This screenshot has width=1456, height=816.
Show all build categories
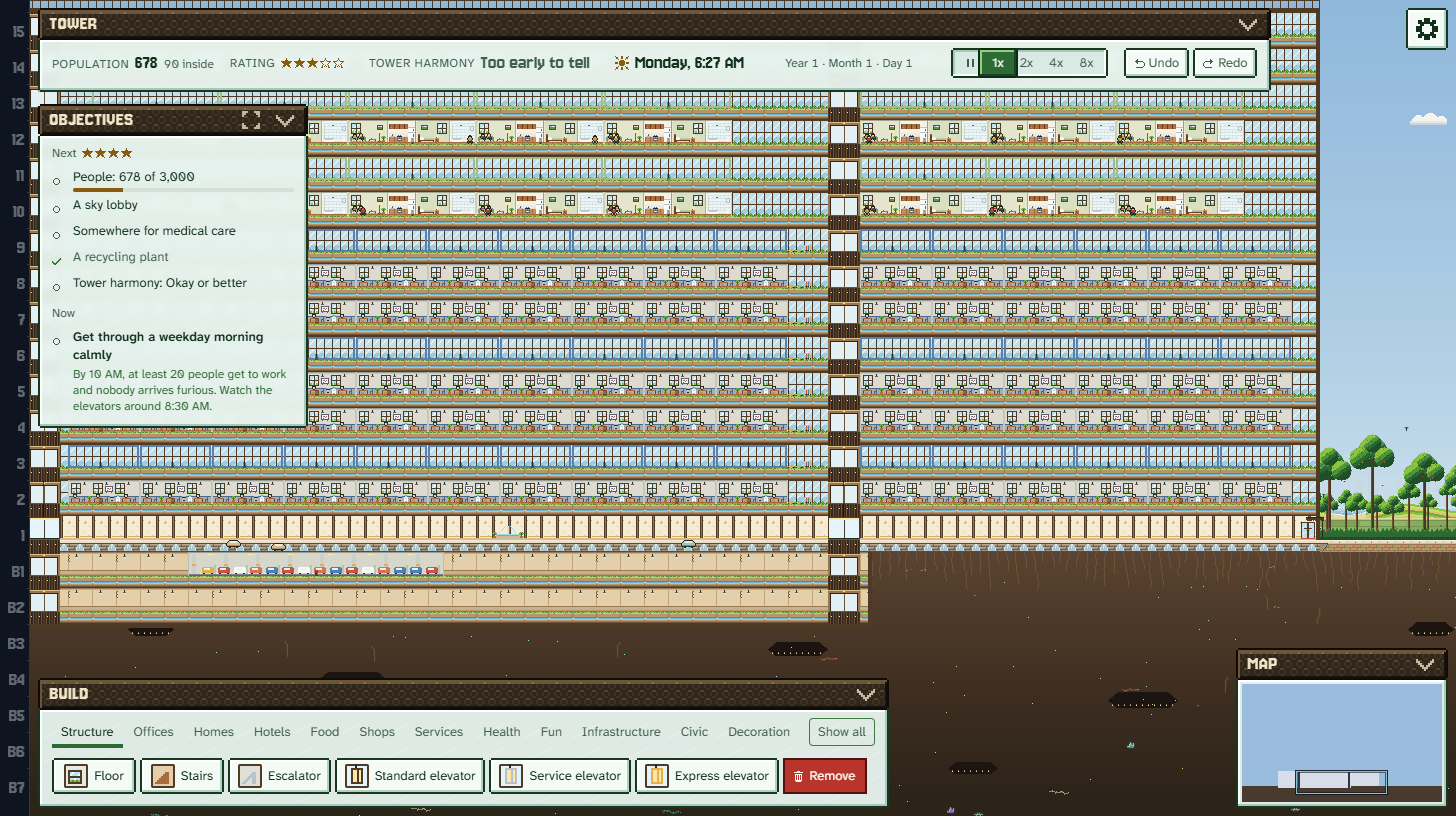pos(842,732)
